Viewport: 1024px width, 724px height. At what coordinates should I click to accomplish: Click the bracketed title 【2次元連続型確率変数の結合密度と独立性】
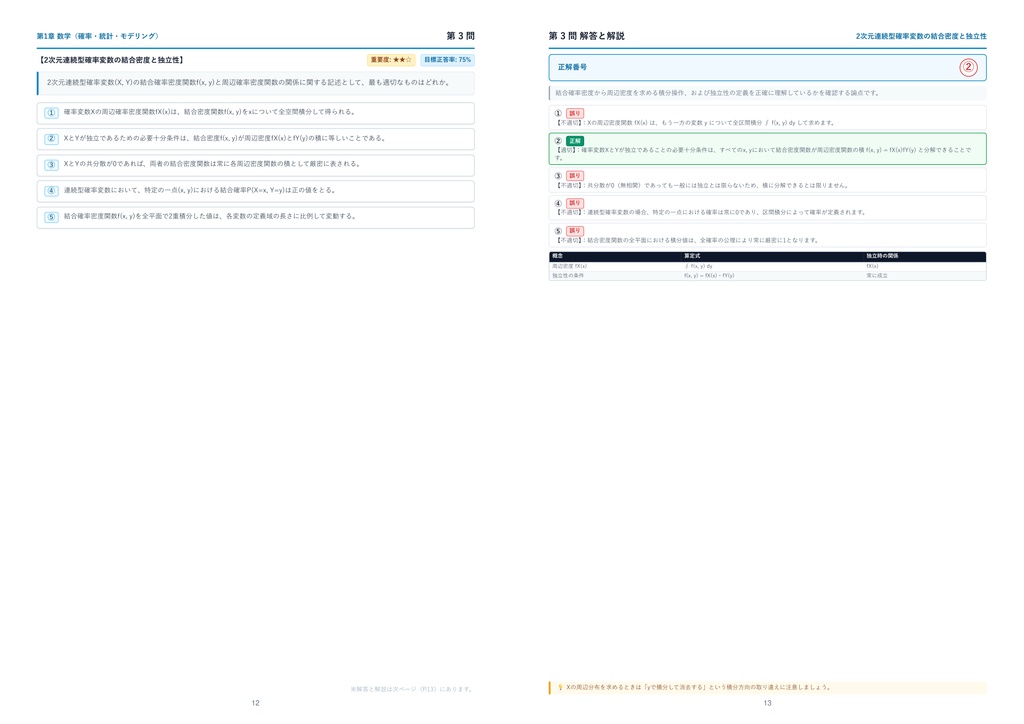click(x=112, y=60)
